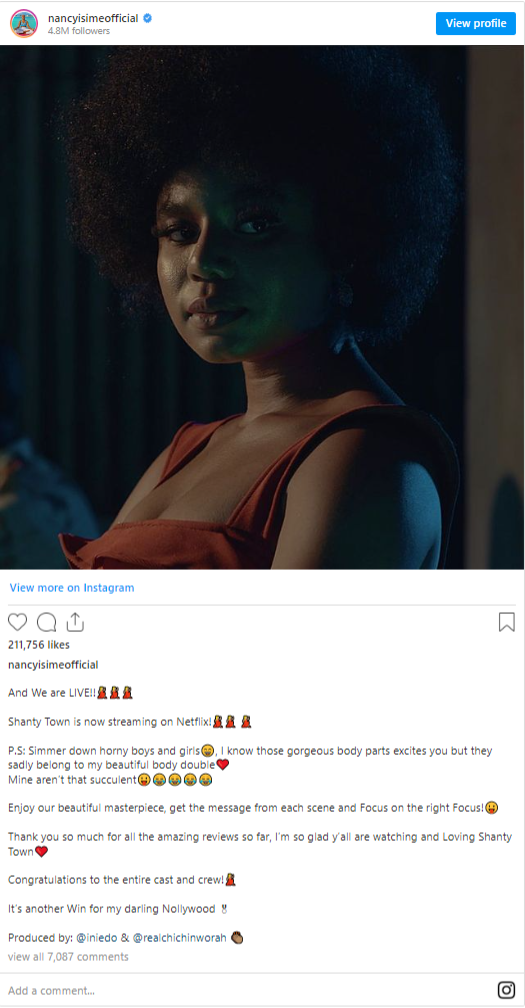This screenshot has width=525, height=1008.
Task: Click the Add a comment field
Action: pyautogui.click(x=244, y=990)
